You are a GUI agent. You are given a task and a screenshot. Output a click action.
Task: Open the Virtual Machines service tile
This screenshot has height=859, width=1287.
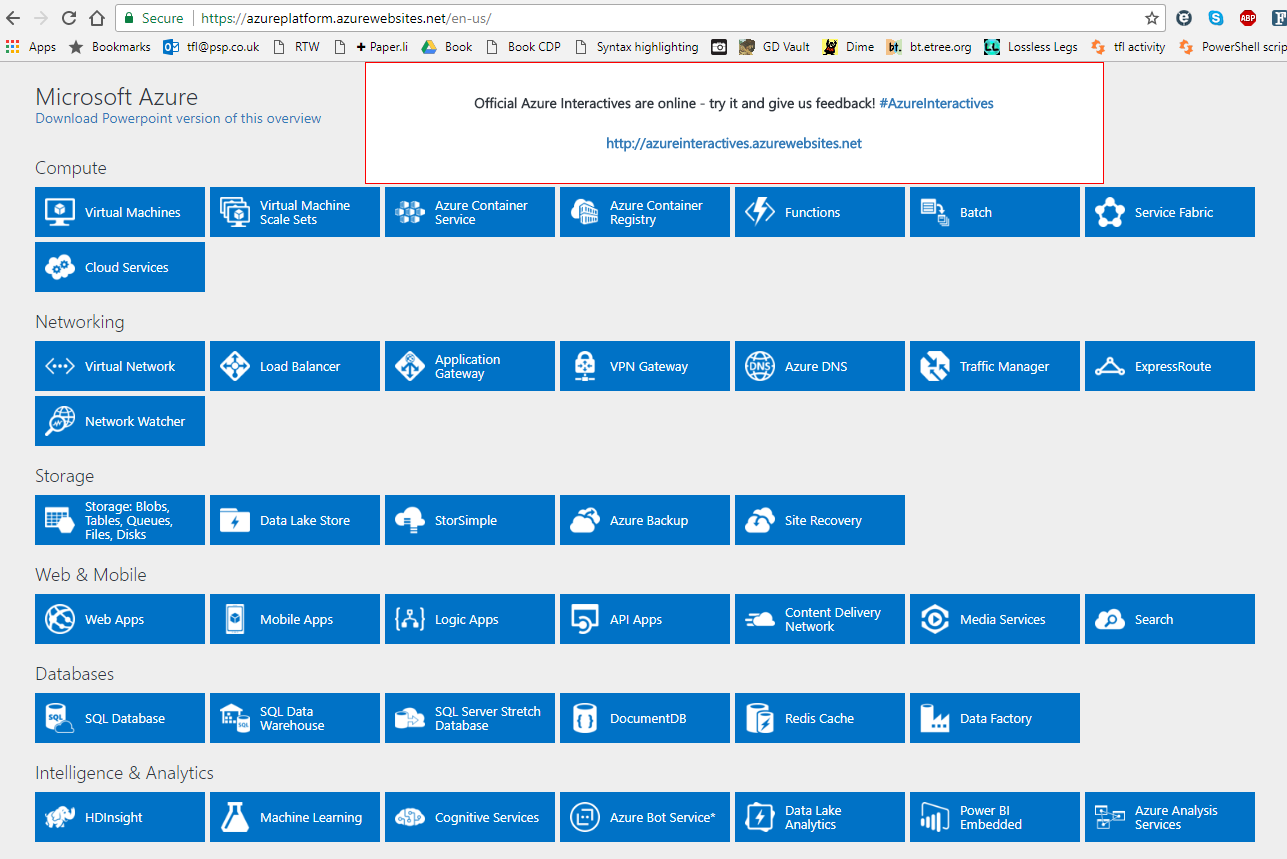(119, 211)
